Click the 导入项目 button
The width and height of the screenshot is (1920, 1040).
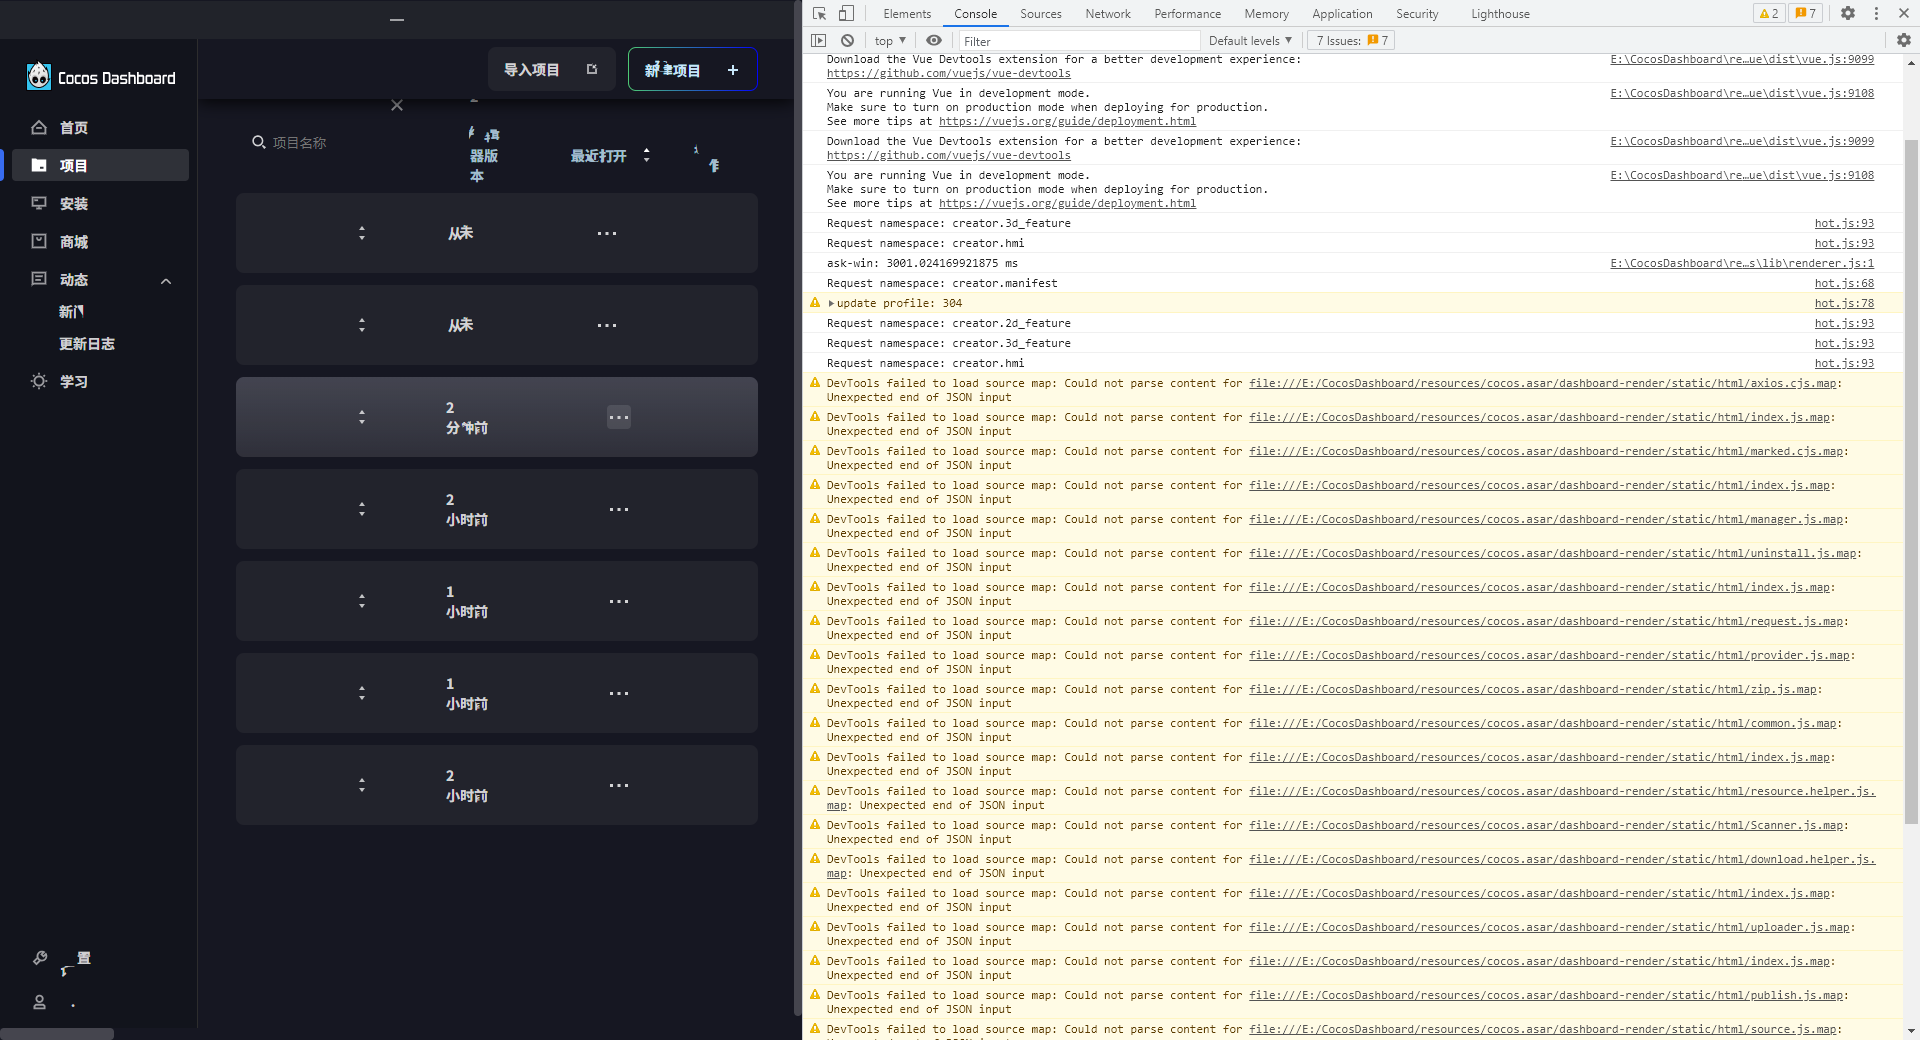(x=551, y=69)
